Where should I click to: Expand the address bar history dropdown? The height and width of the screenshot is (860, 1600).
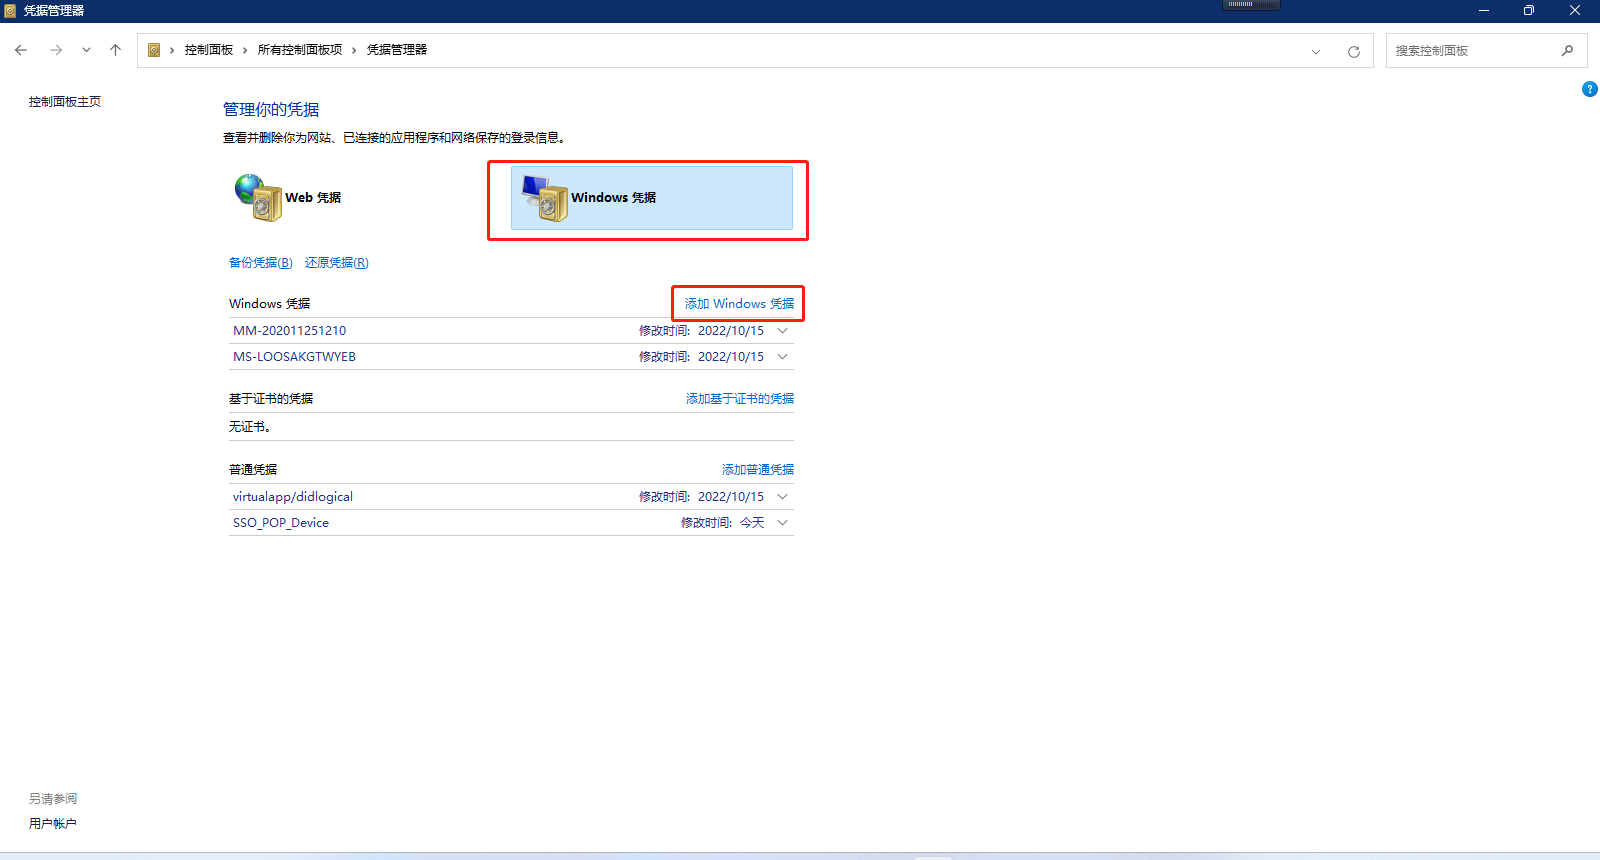coord(1316,51)
